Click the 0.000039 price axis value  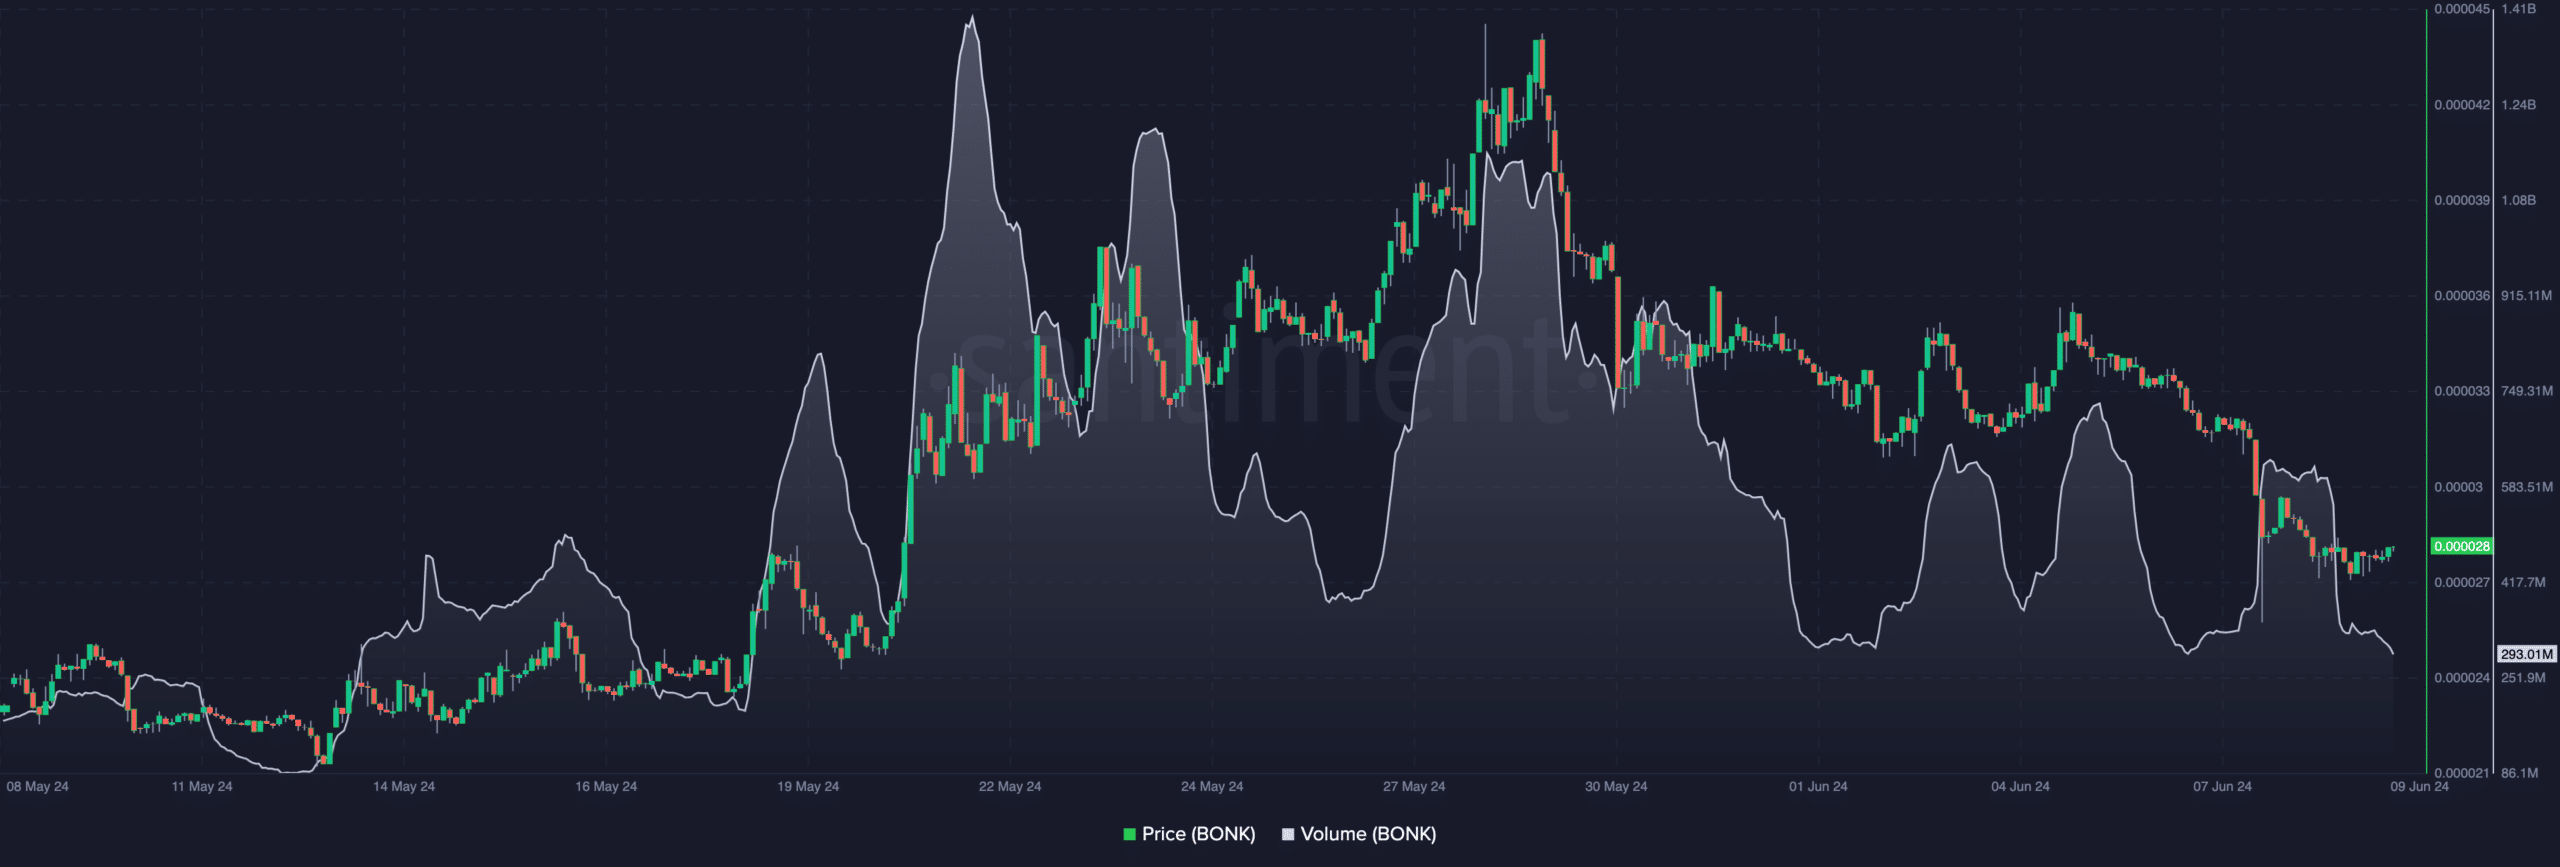tap(2462, 200)
